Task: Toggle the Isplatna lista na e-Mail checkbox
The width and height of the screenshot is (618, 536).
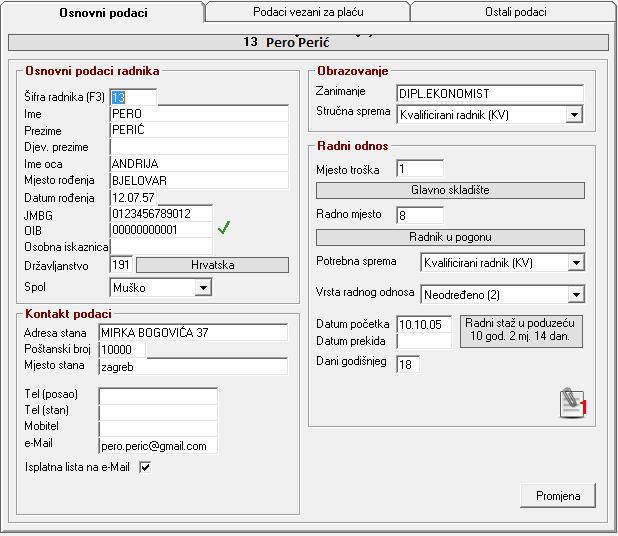Action: [x=145, y=467]
